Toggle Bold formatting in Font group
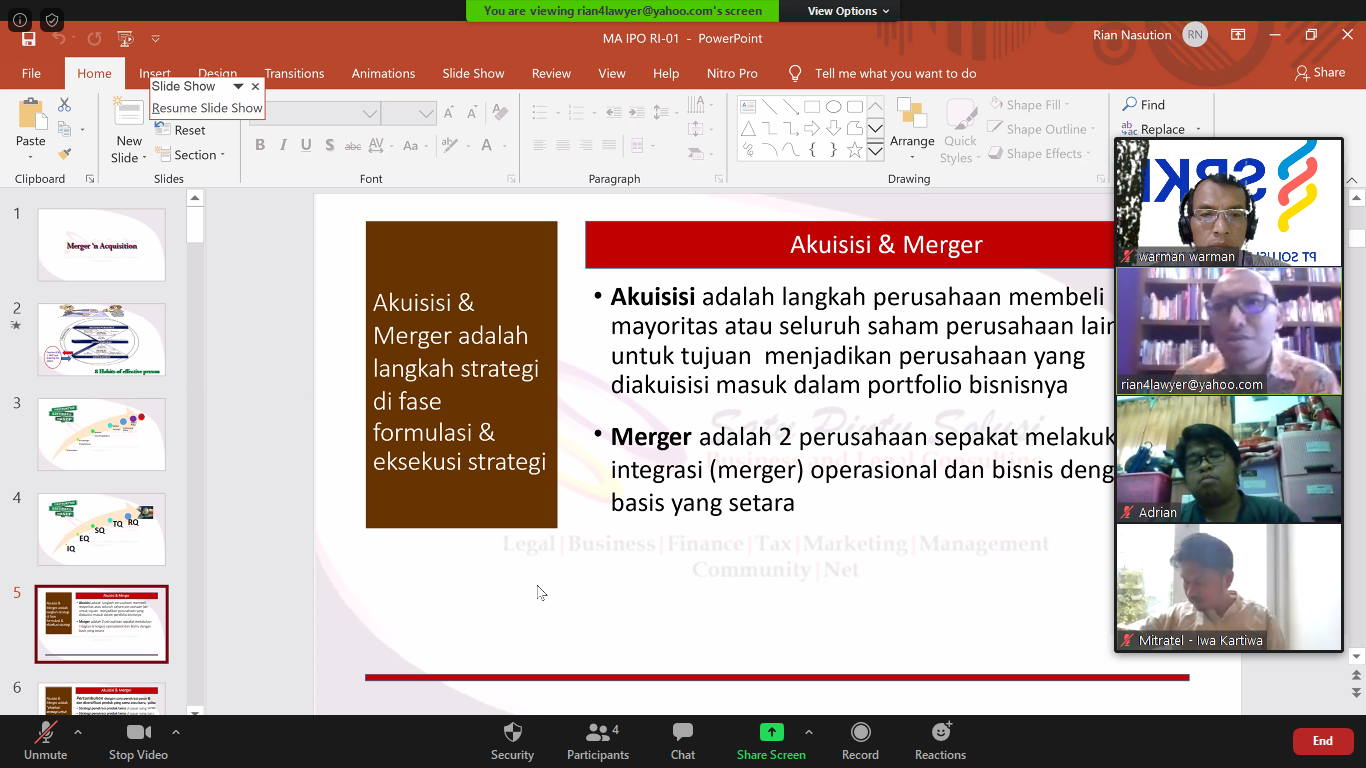 [260, 145]
